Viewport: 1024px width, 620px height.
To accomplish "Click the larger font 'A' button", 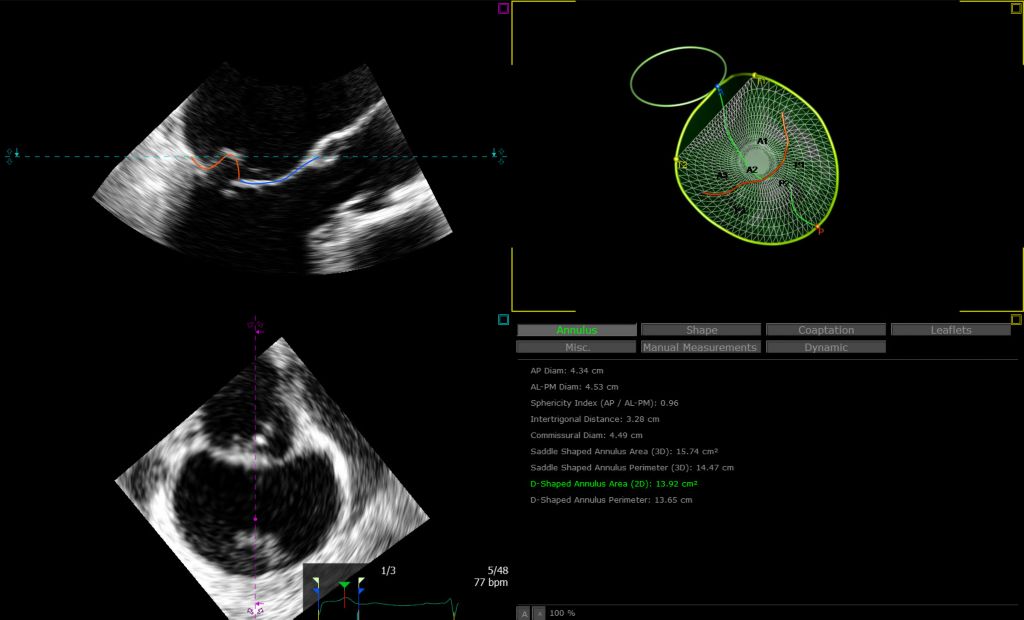I will pyautogui.click(x=524, y=613).
